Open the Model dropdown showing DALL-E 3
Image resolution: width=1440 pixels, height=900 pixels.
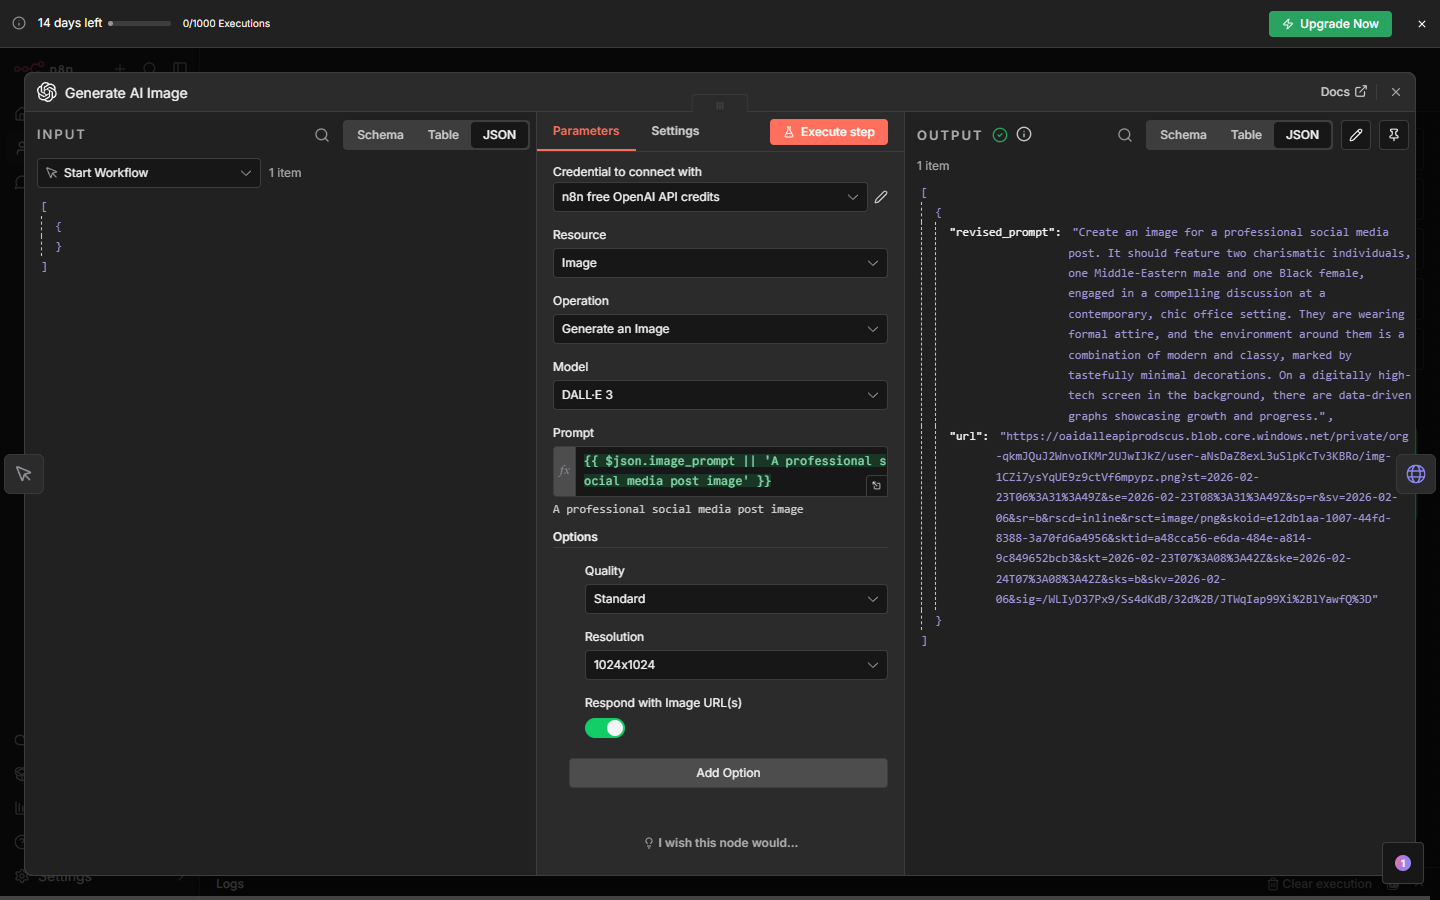[720, 395]
